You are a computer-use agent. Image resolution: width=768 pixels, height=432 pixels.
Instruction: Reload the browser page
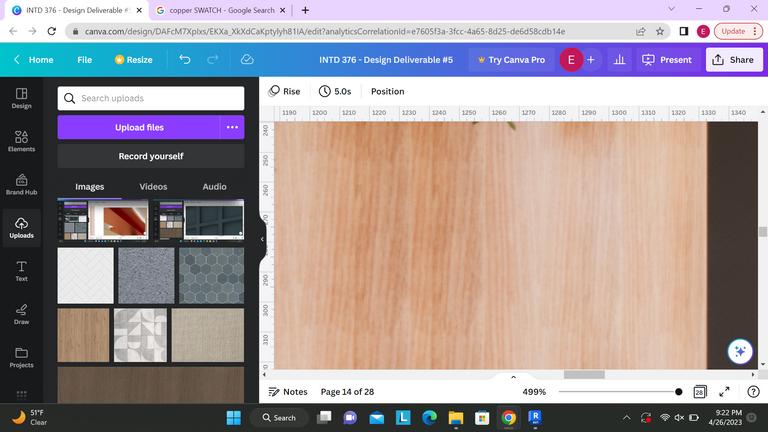[51, 31]
